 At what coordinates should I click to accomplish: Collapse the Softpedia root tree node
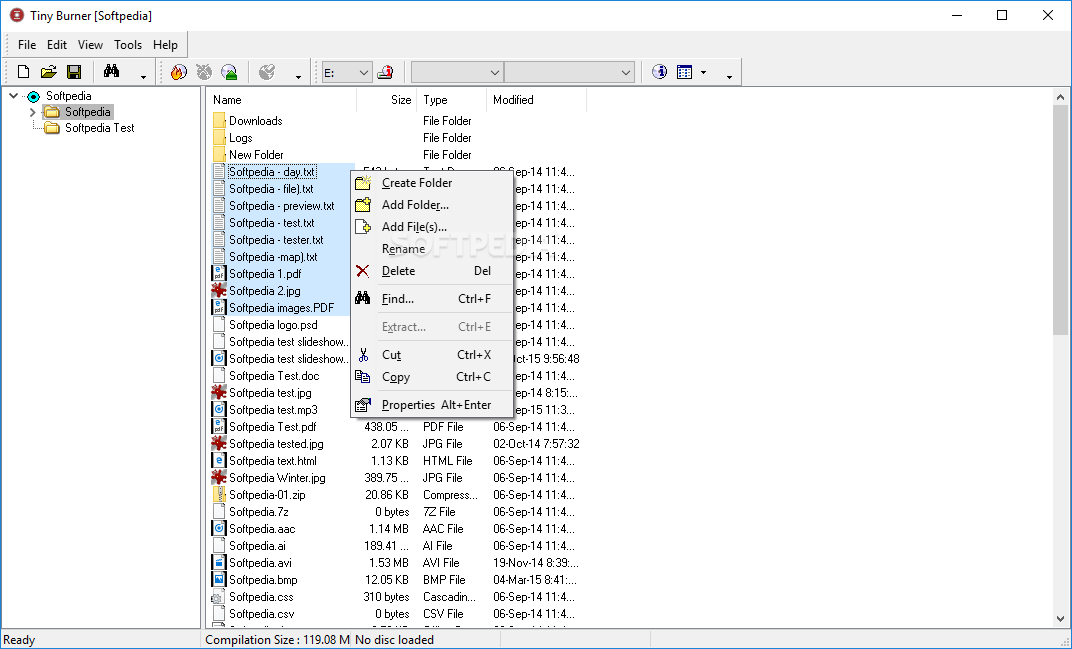[x=13, y=96]
